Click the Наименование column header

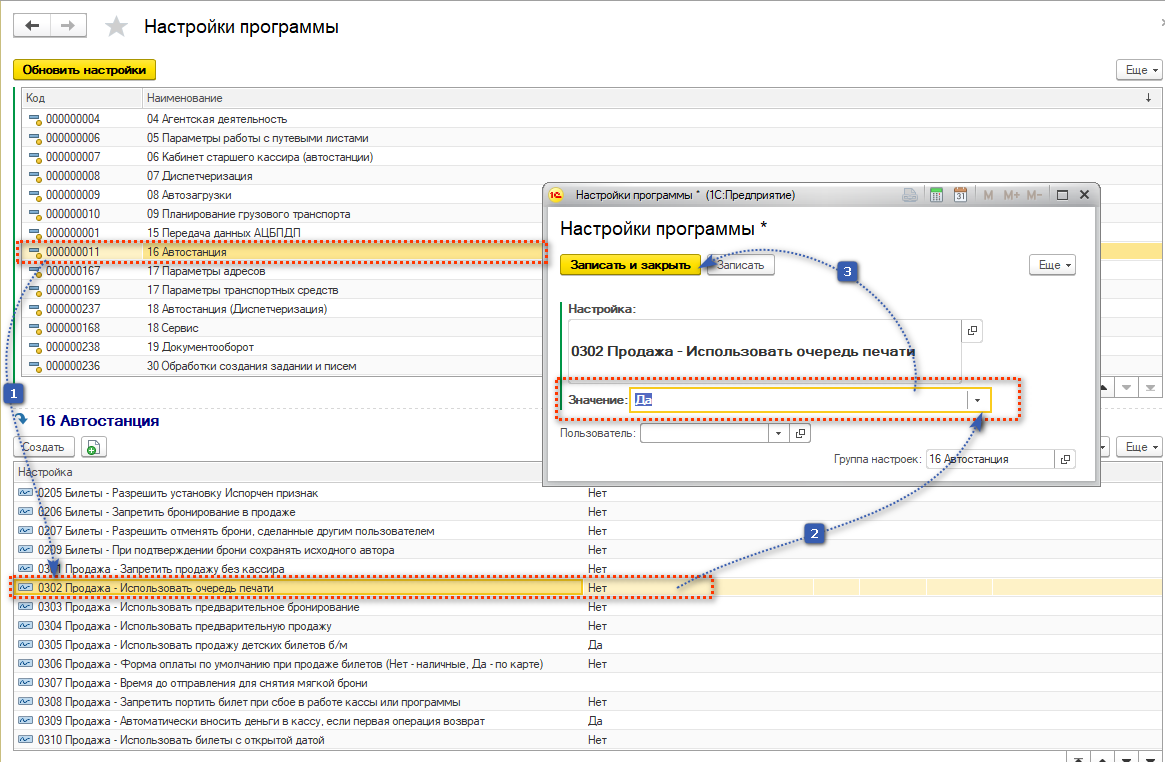[184, 98]
